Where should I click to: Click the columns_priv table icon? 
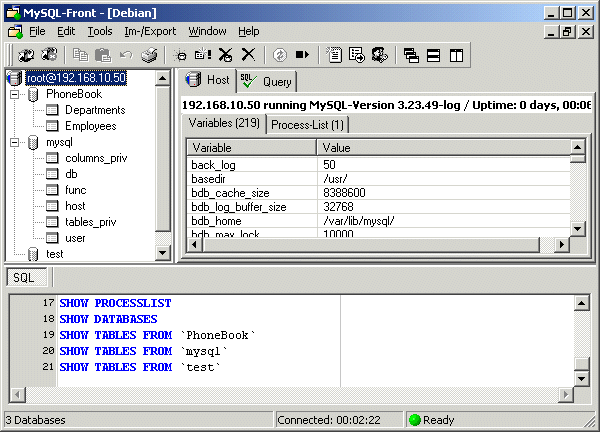click(x=52, y=158)
